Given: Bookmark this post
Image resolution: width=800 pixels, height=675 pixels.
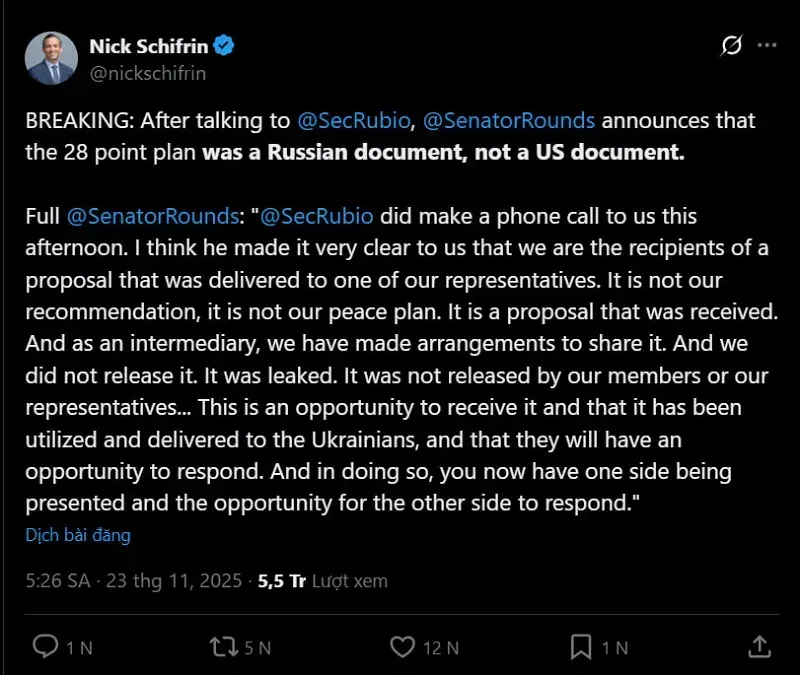Looking at the screenshot, I should point(581,646).
